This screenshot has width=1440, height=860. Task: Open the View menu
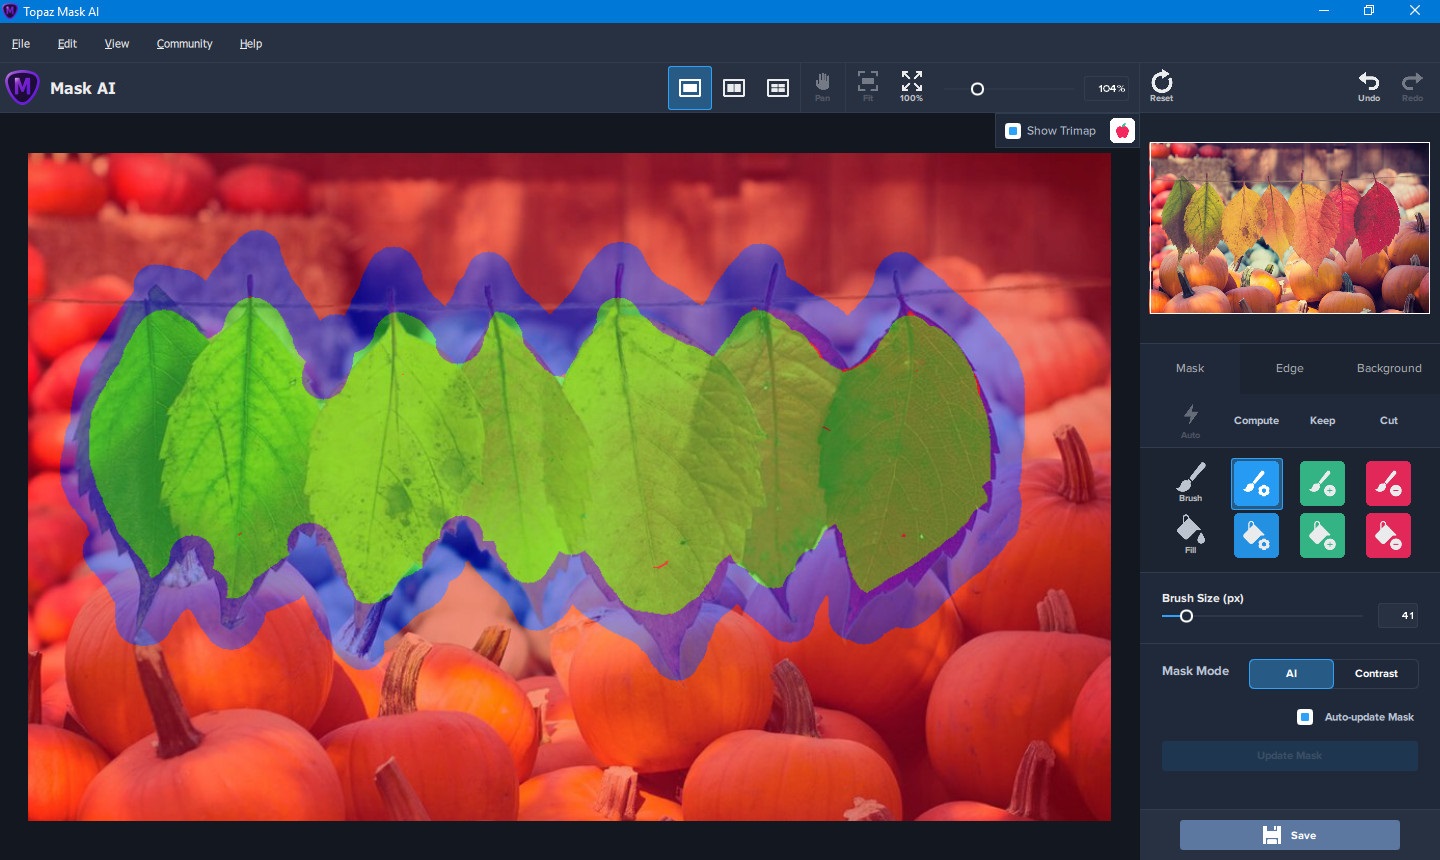(117, 44)
